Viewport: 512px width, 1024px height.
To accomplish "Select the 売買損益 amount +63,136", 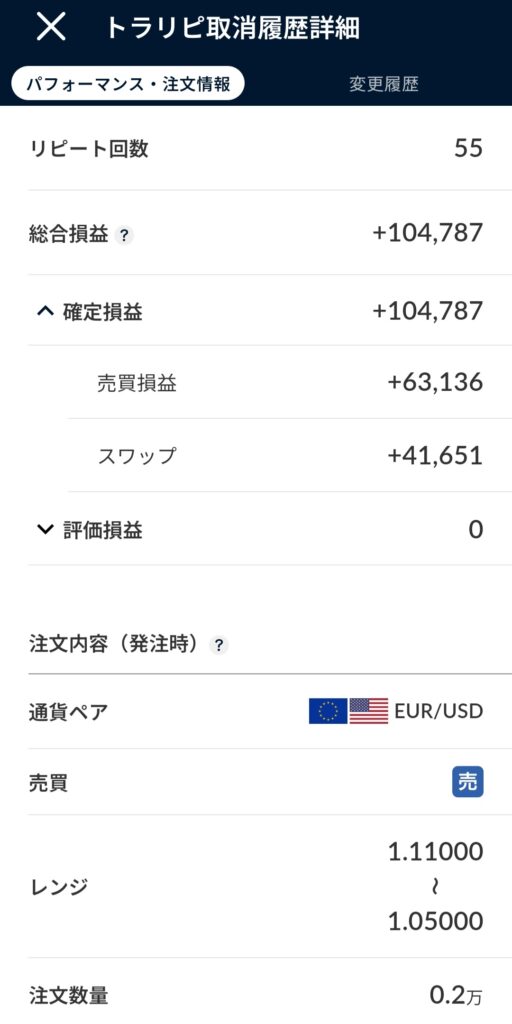I will pos(436,382).
